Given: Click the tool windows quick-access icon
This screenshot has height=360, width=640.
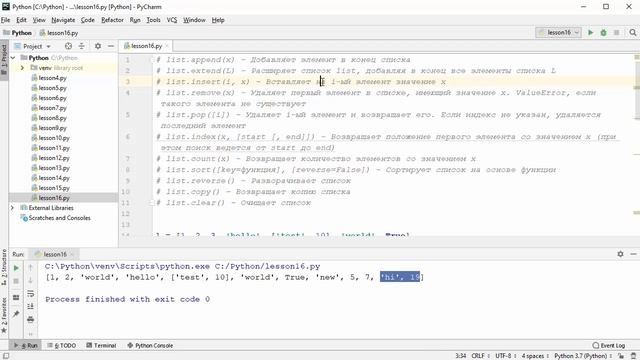Looking at the screenshot, I should 5,356.
